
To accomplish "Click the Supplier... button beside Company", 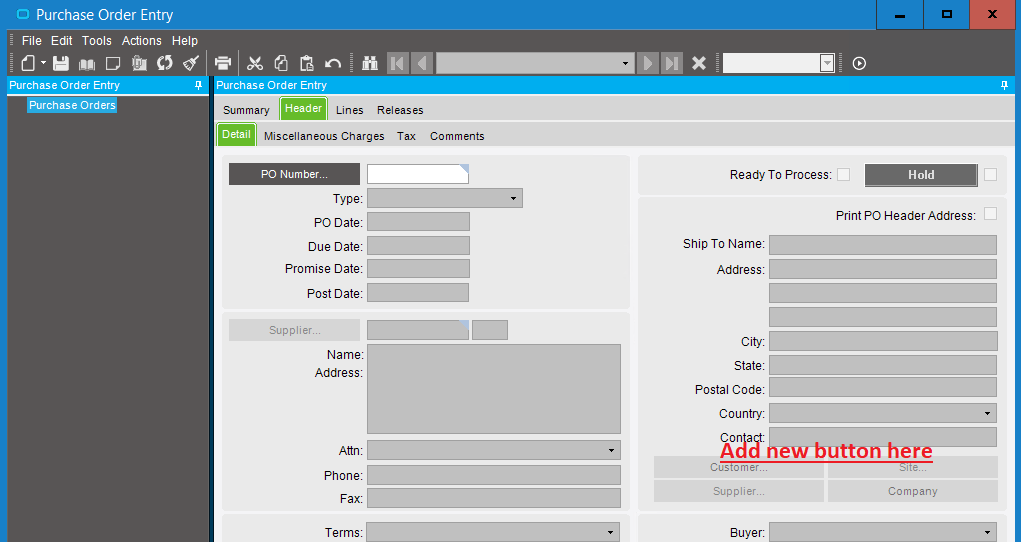I will pyautogui.click(x=739, y=491).
